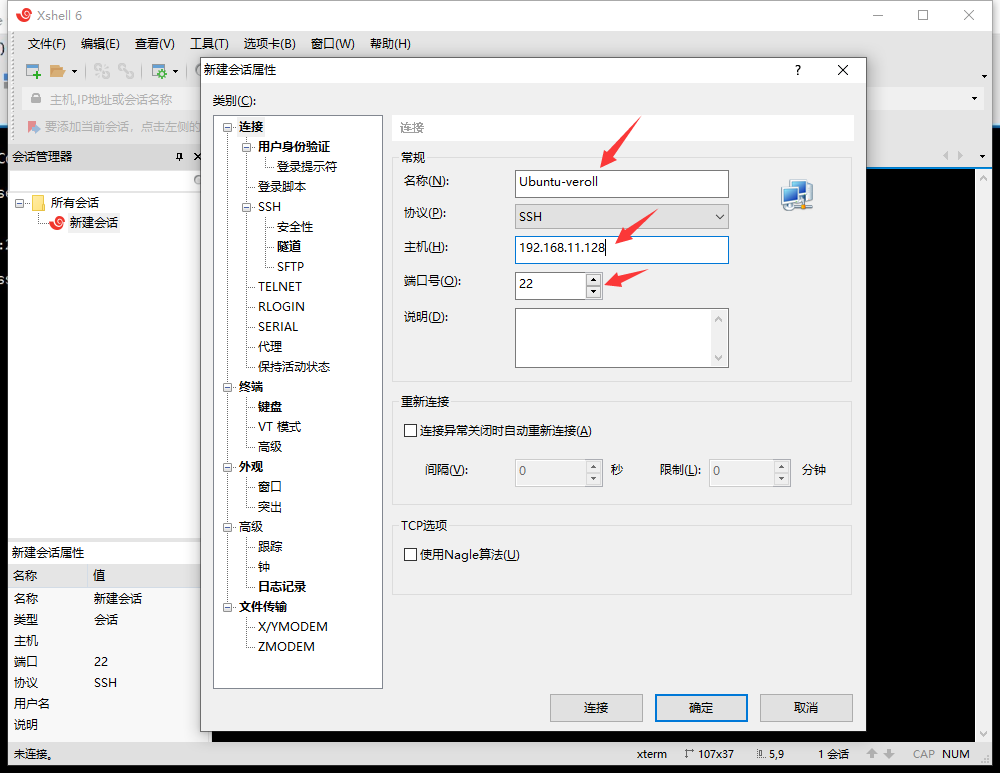Select 安全性 under SSH
Screen dimensions: 1000x773
(295, 227)
